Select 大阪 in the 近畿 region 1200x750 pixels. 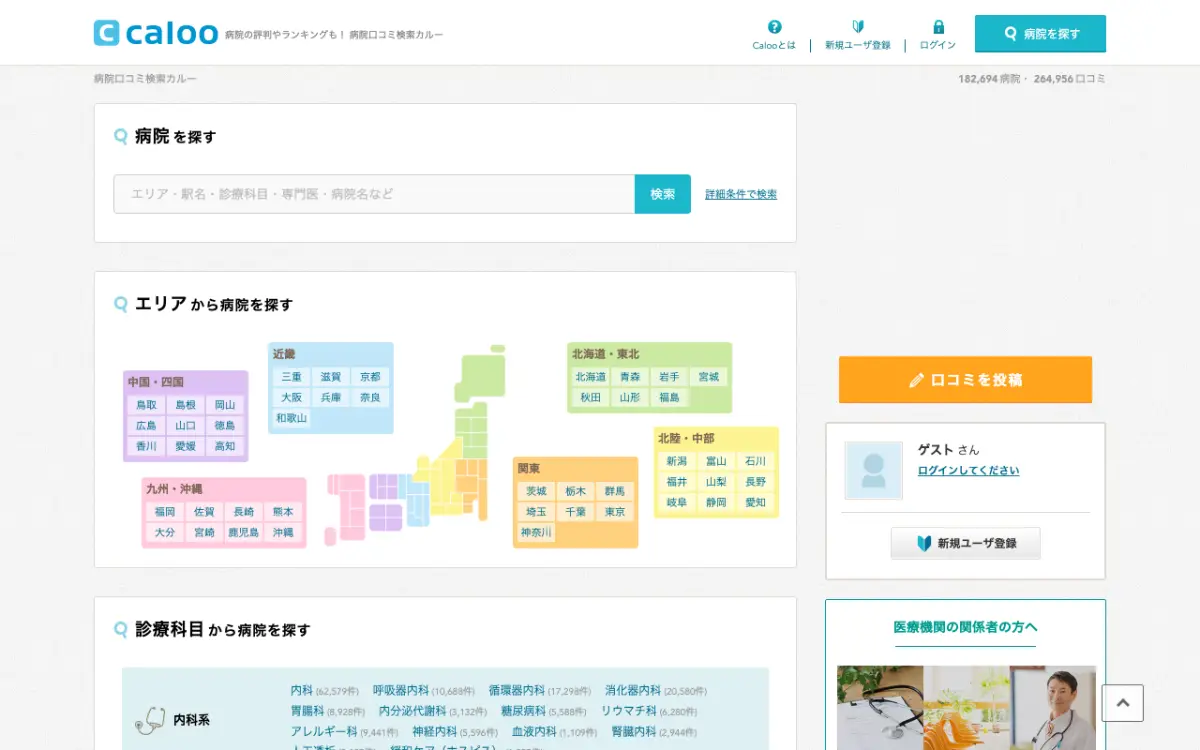pos(291,397)
